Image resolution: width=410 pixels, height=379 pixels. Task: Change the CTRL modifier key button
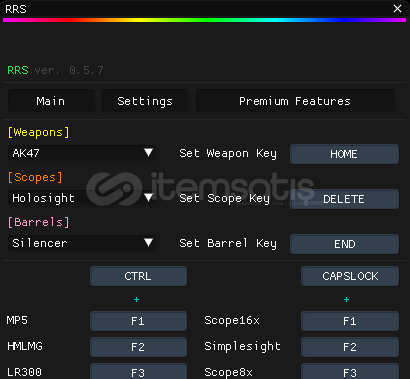(138, 276)
